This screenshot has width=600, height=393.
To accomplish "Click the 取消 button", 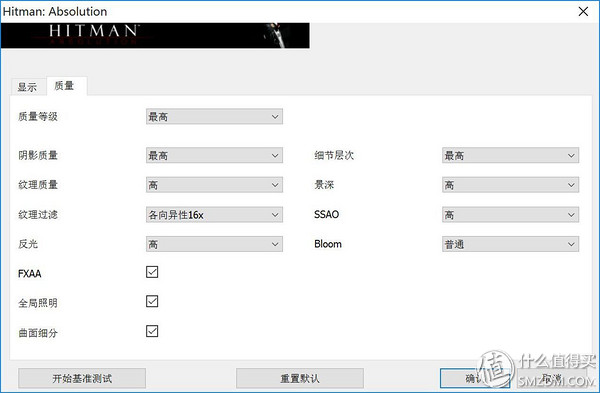I will tap(551, 378).
